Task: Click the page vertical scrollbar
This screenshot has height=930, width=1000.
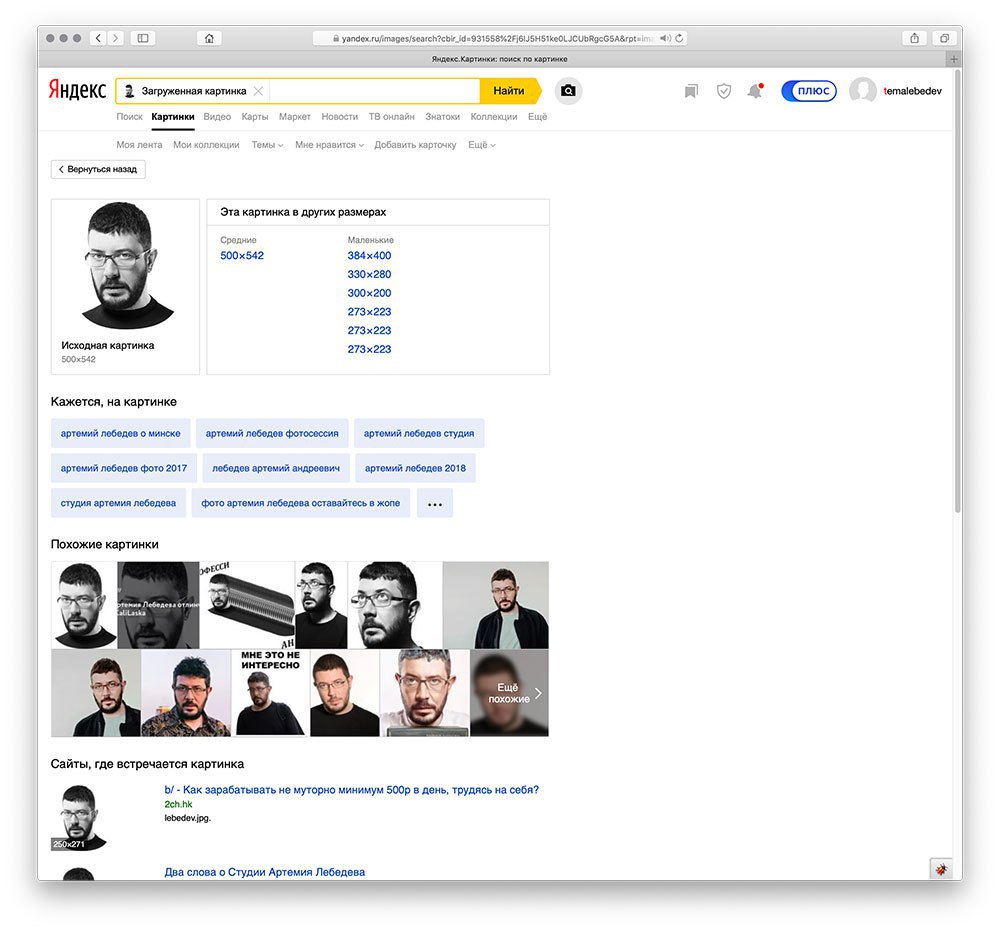Action: pos(957,290)
